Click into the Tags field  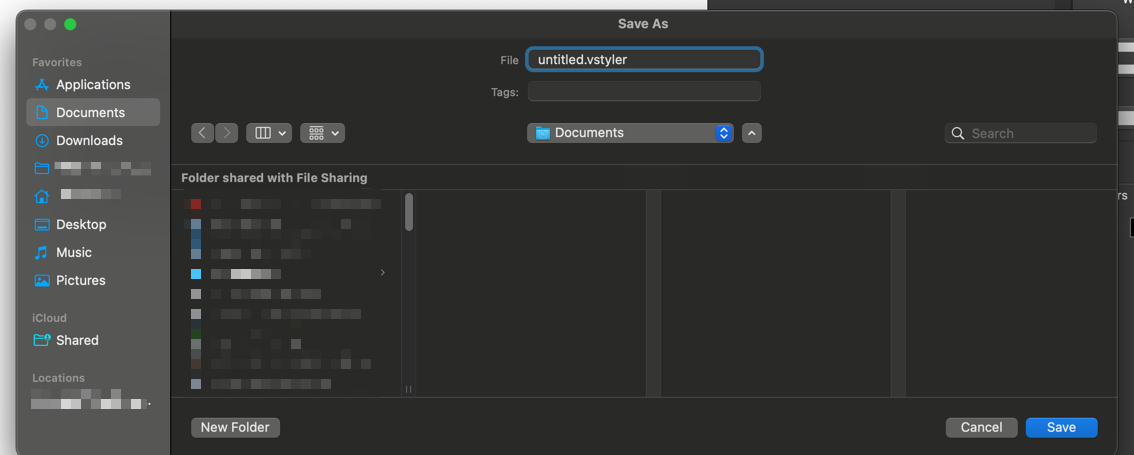[644, 92]
